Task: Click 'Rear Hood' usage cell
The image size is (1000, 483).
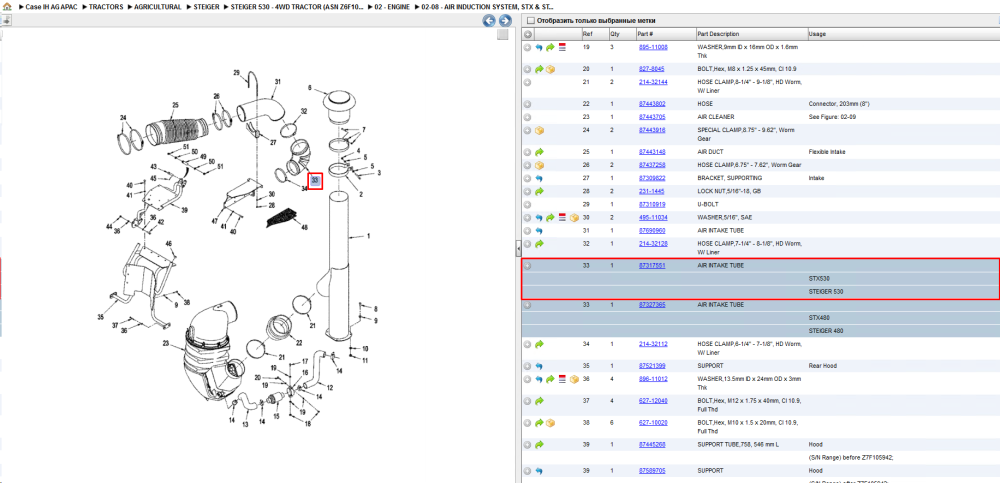Action: tap(823, 366)
